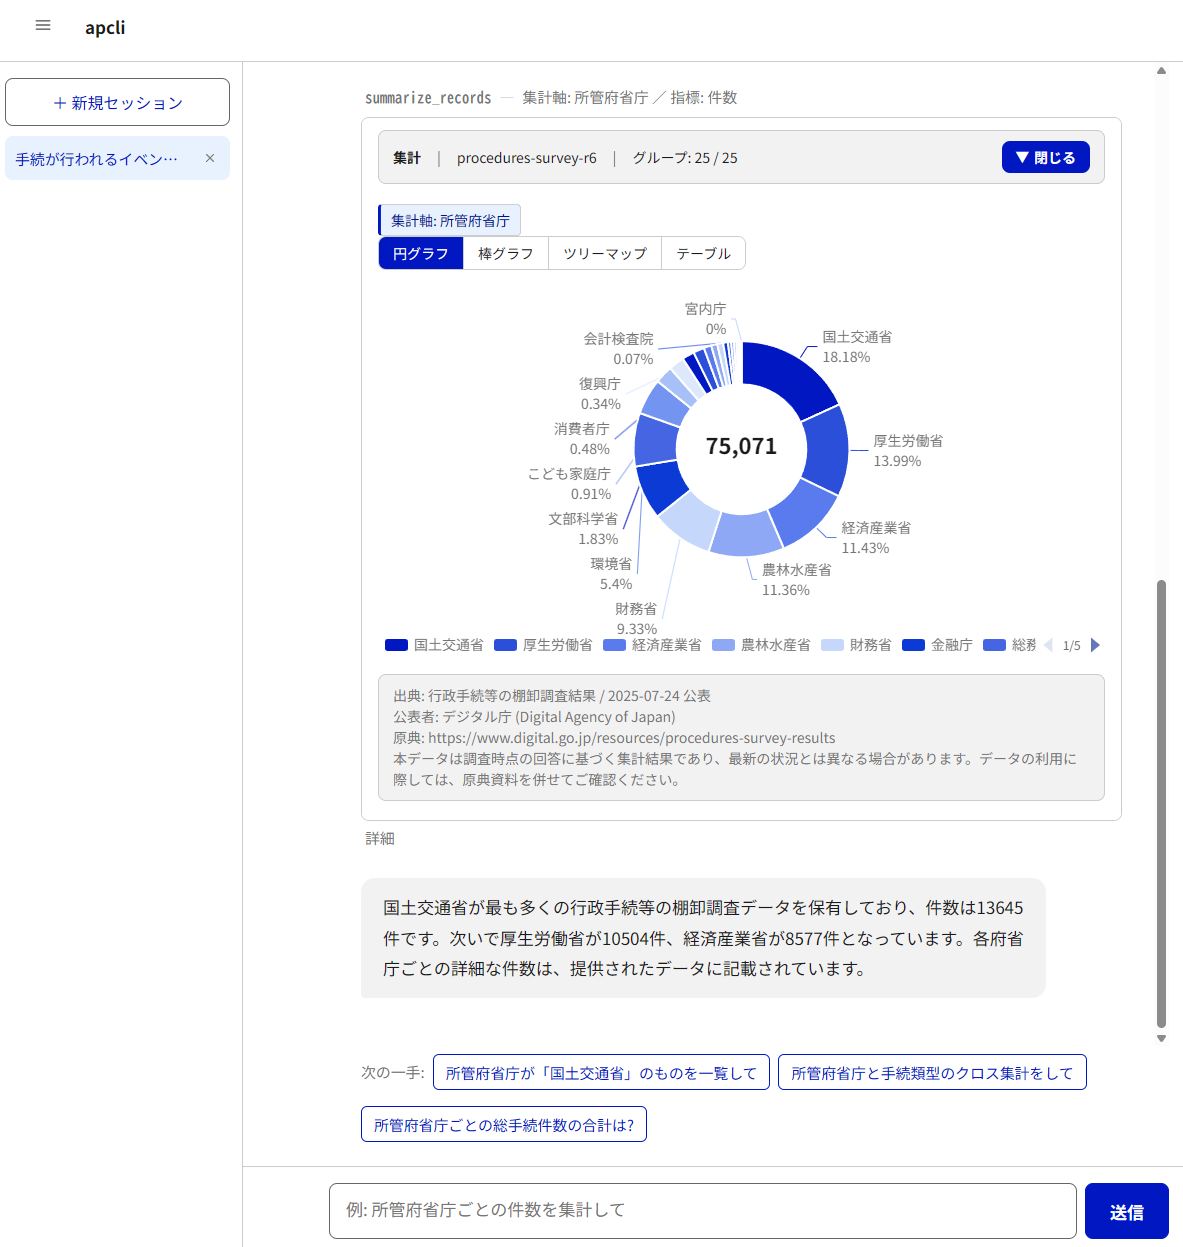Image resolution: width=1183 pixels, height=1247 pixels.
Task: Switch to テーブル tab
Action: pyautogui.click(x=703, y=253)
